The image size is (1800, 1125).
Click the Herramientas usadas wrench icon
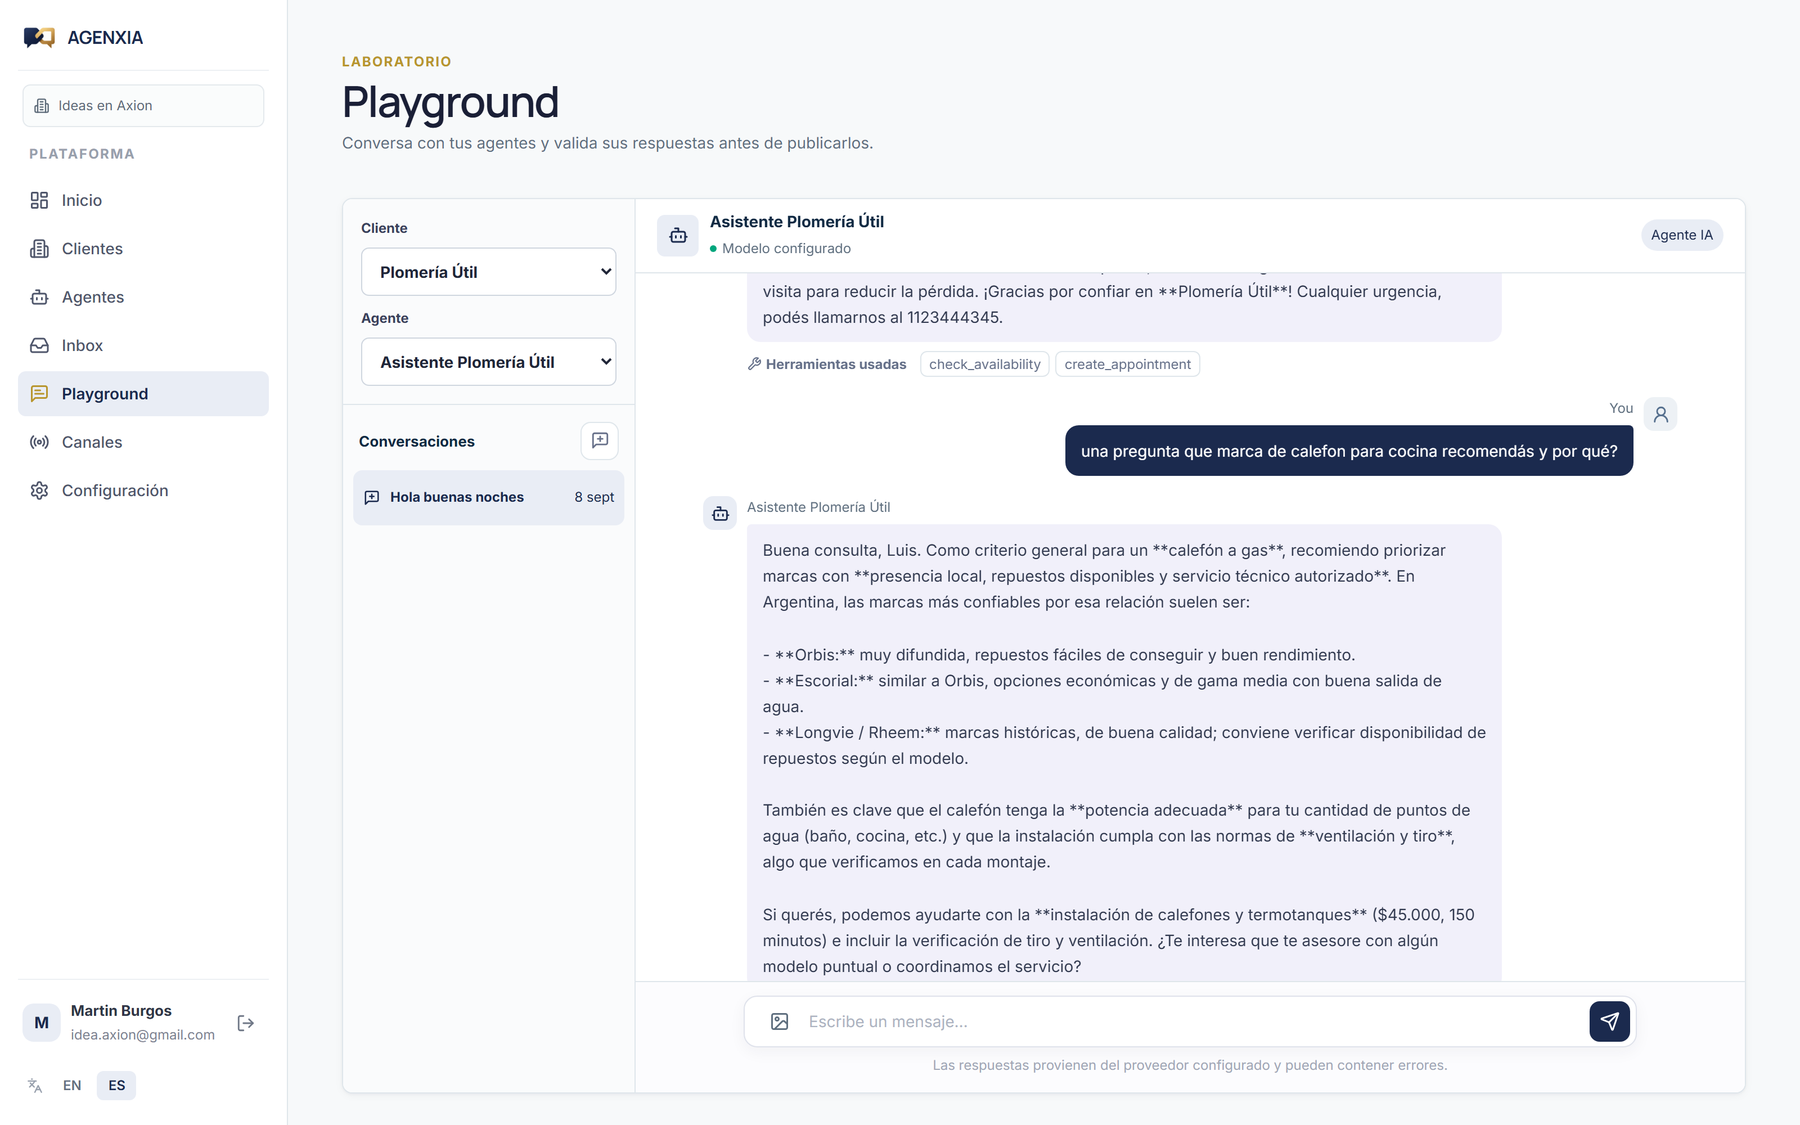pyautogui.click(x=755, y=364)
